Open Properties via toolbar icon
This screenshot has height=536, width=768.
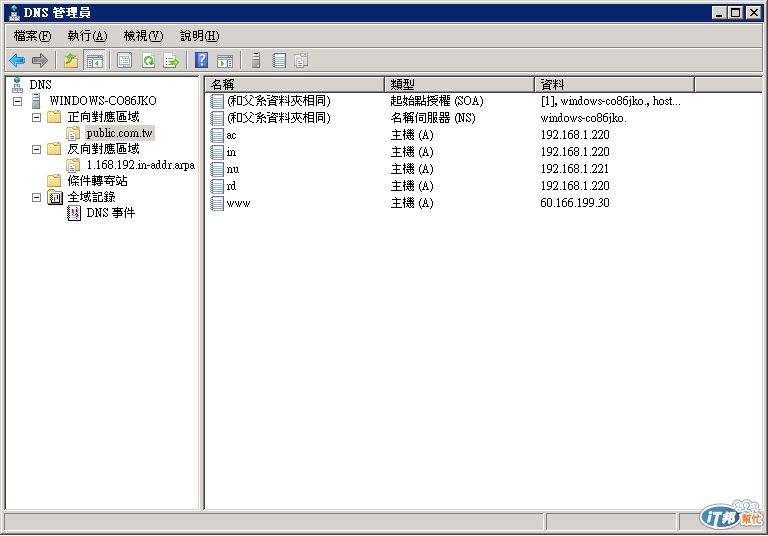pyautogui.click(x=124, y=60)
